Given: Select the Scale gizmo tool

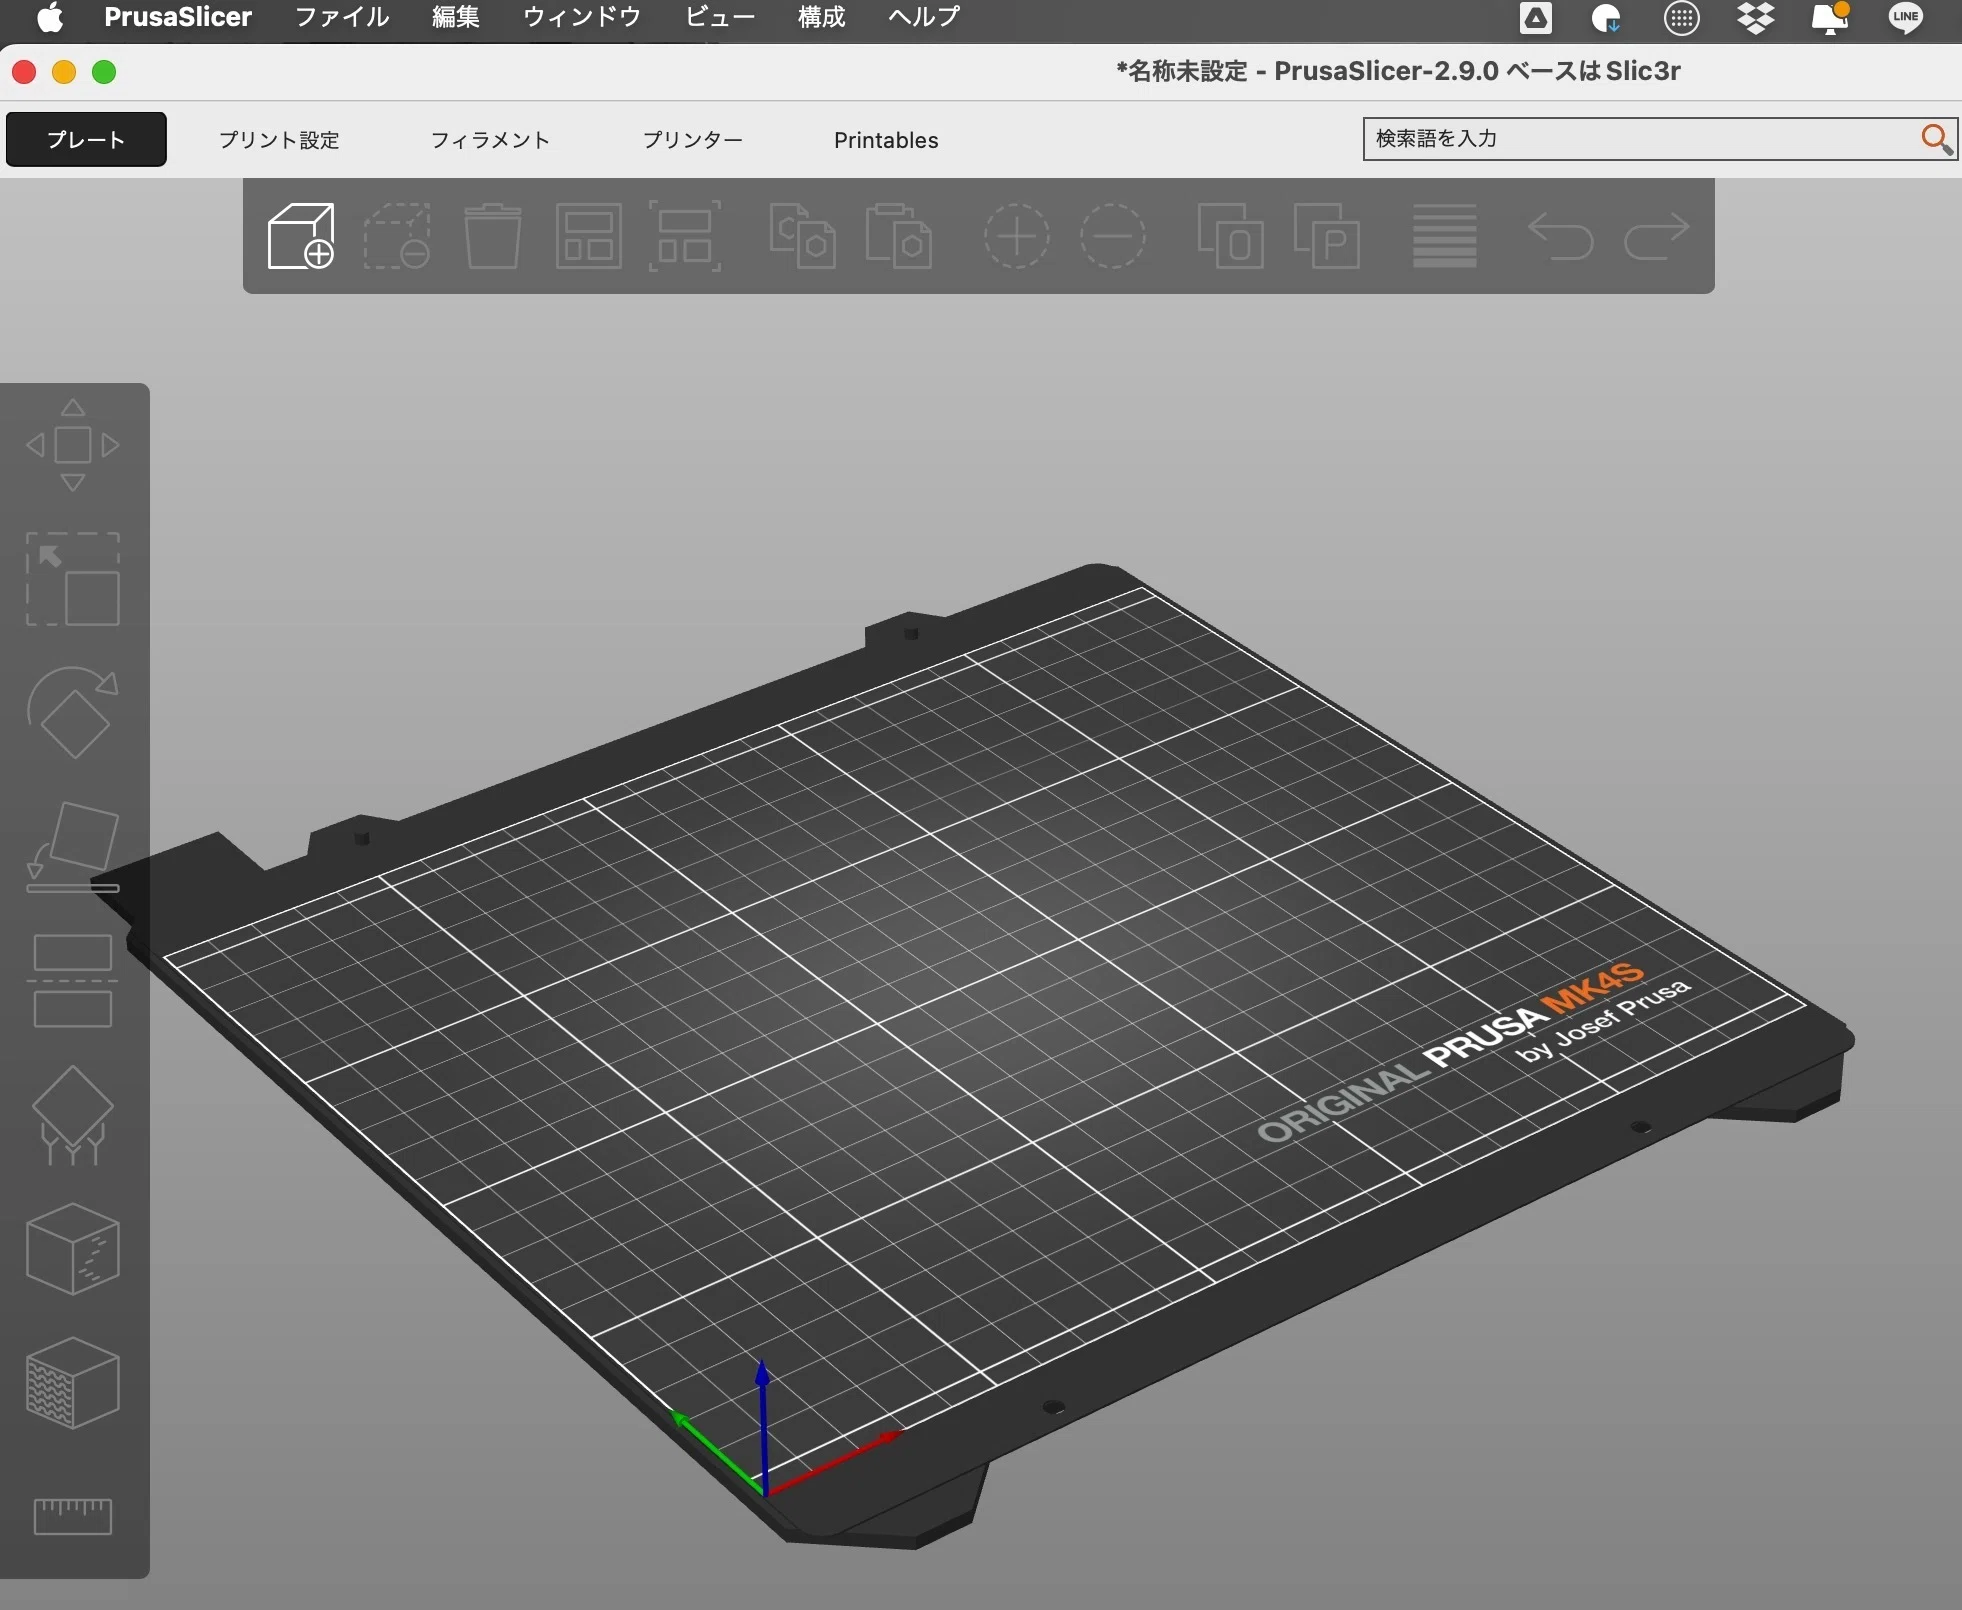Looking at the screenshot, I should coord(73,579).
